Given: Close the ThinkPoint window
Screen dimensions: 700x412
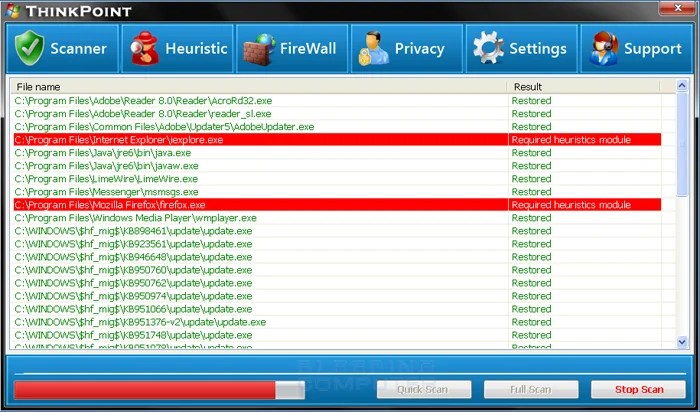Looking at the screenshot, I should tap(677, 8).
